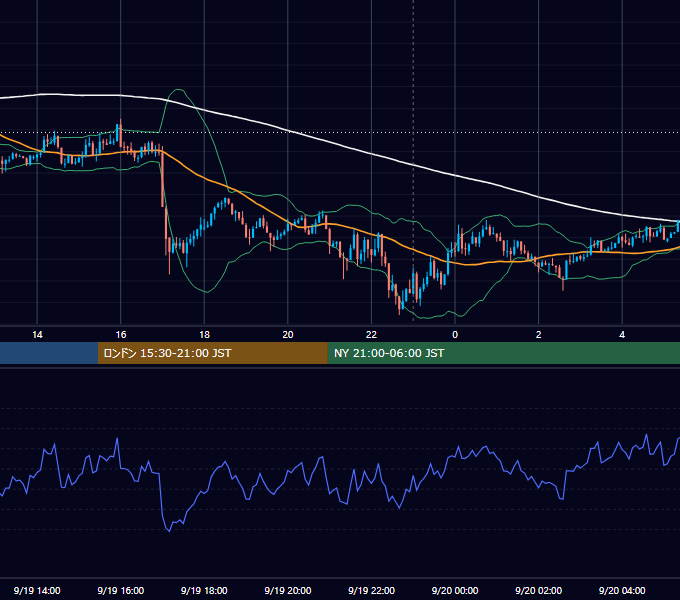Select the 2 hour label on price chart axis

click(539, 335)
